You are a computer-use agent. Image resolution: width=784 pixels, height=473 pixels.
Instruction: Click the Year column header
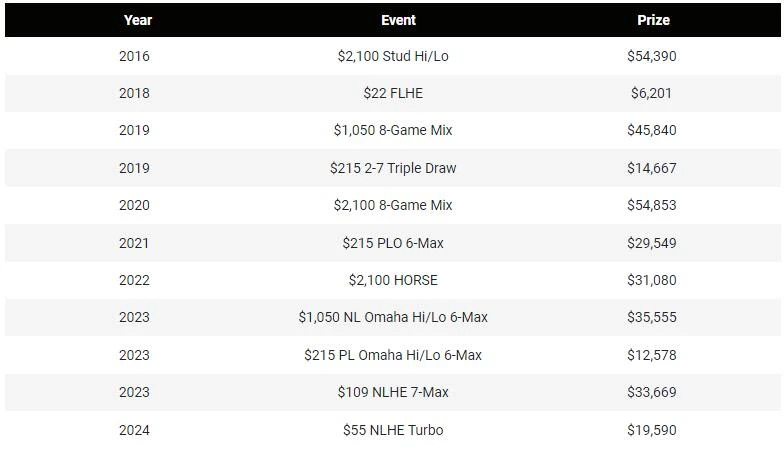pos(138,20)
